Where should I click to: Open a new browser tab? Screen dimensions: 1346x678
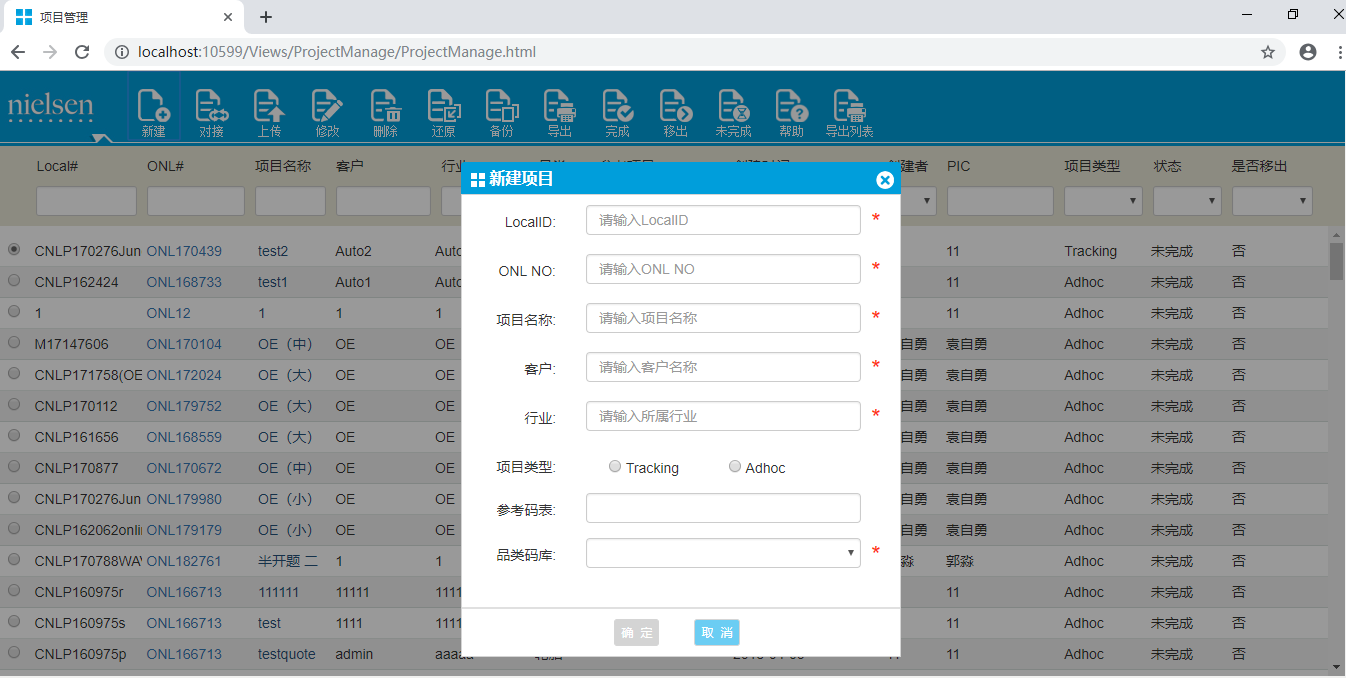coord(265,17)
